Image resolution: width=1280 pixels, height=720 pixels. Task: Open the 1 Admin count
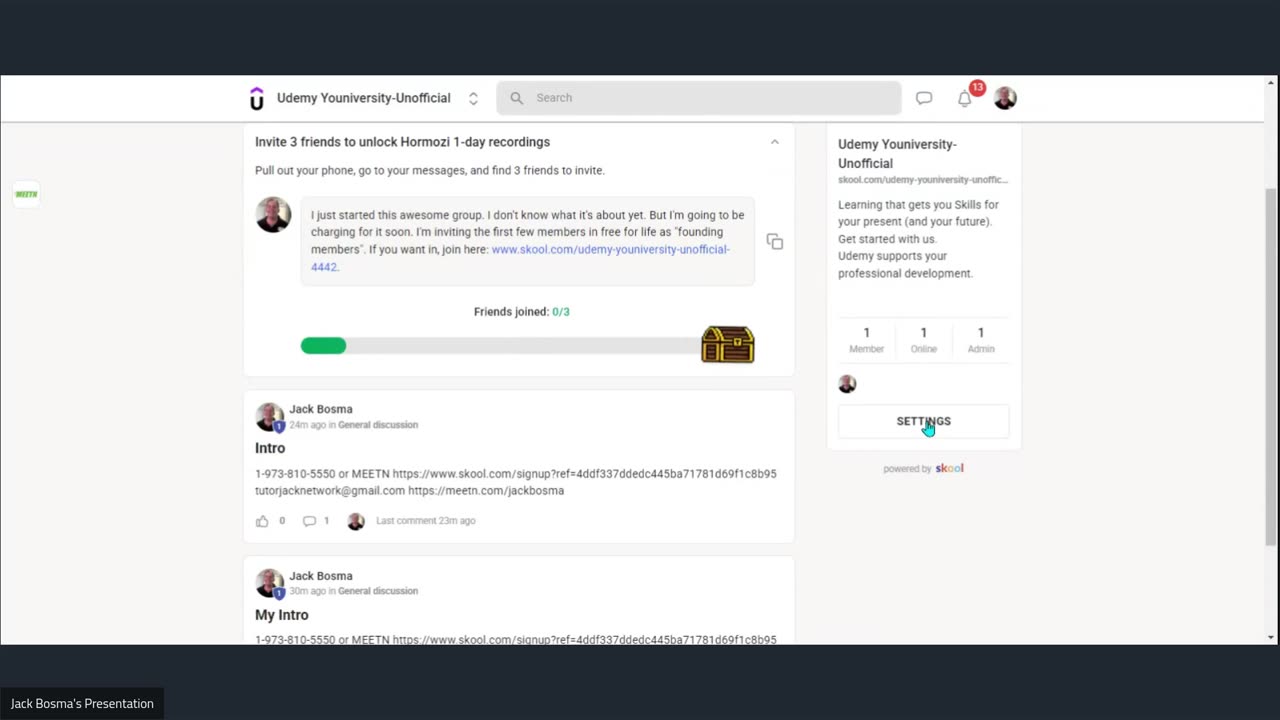[x=981, y=340]
